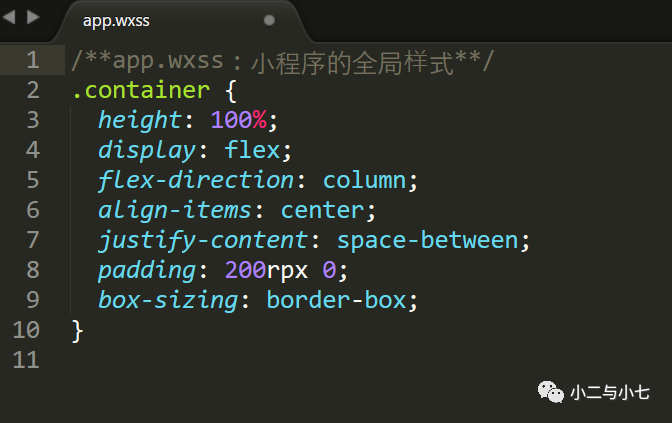Click the comment text on line 1
672x423 pixels.
(283, 61)
